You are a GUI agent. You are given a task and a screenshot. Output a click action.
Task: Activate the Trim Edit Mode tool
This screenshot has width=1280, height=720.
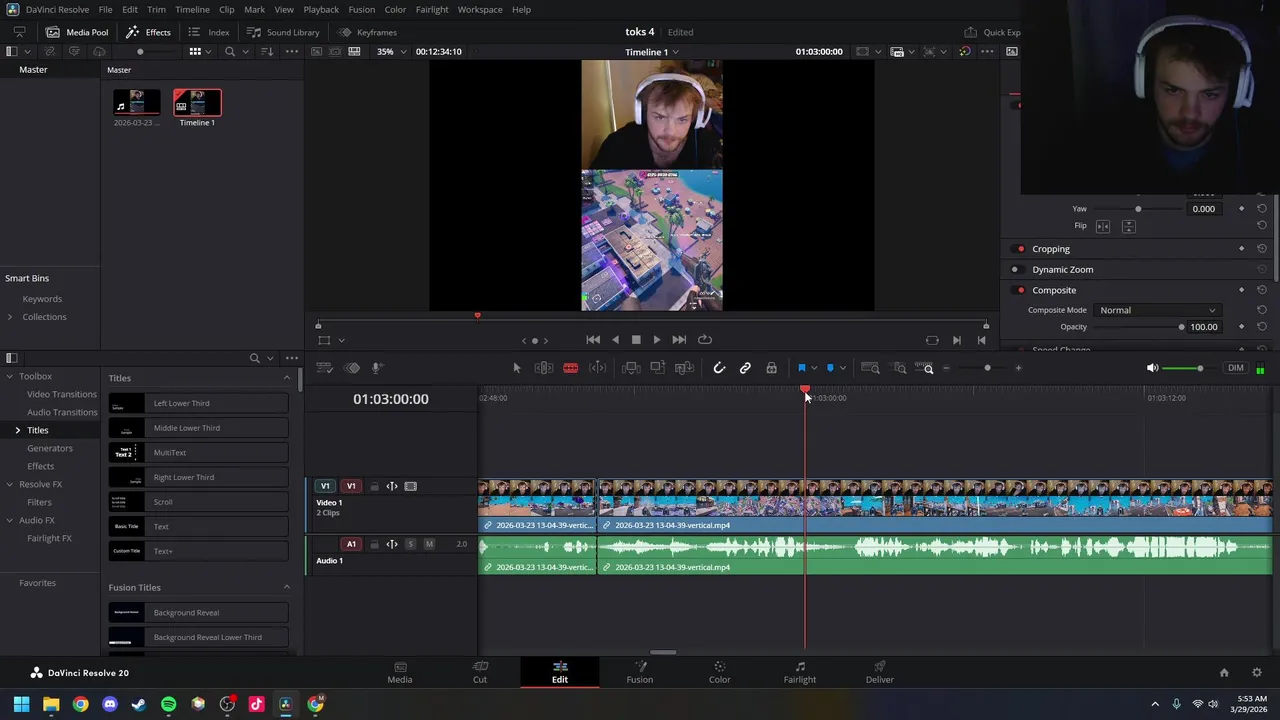[544, 368]
